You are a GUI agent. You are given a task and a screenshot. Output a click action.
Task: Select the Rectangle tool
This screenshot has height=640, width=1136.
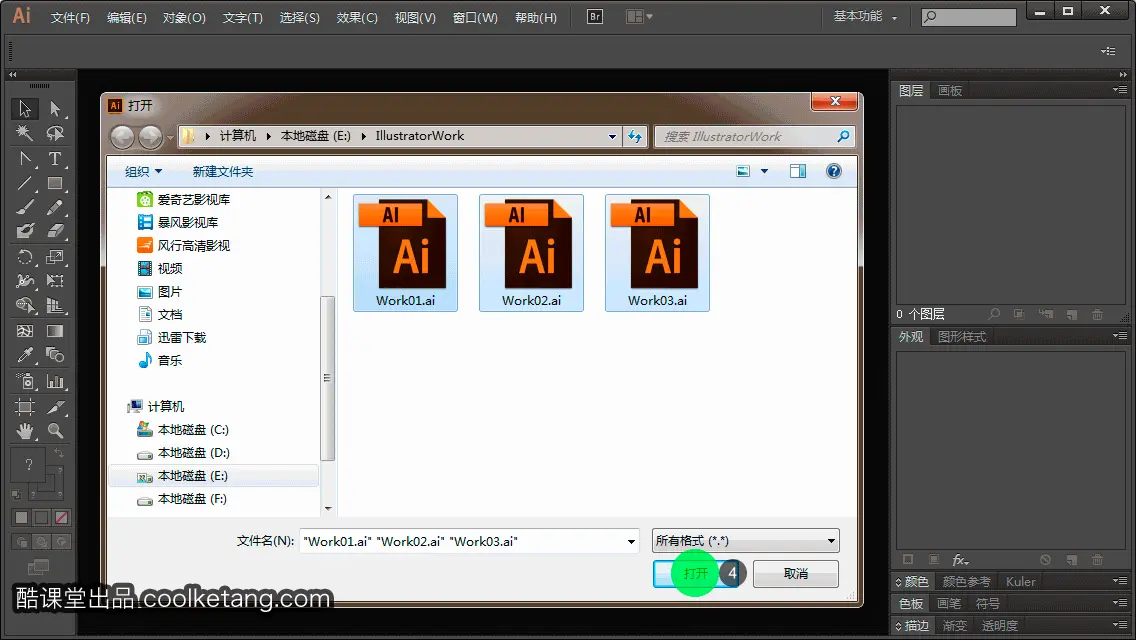tap(55, 183)
